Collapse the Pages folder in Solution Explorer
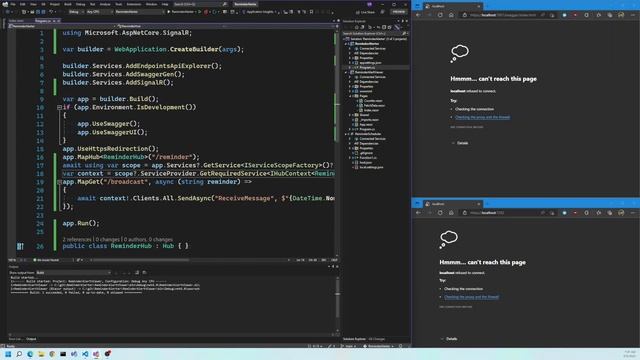Image resolution: width=640 pixels, height=360 pixels. (x=350, y=96)
